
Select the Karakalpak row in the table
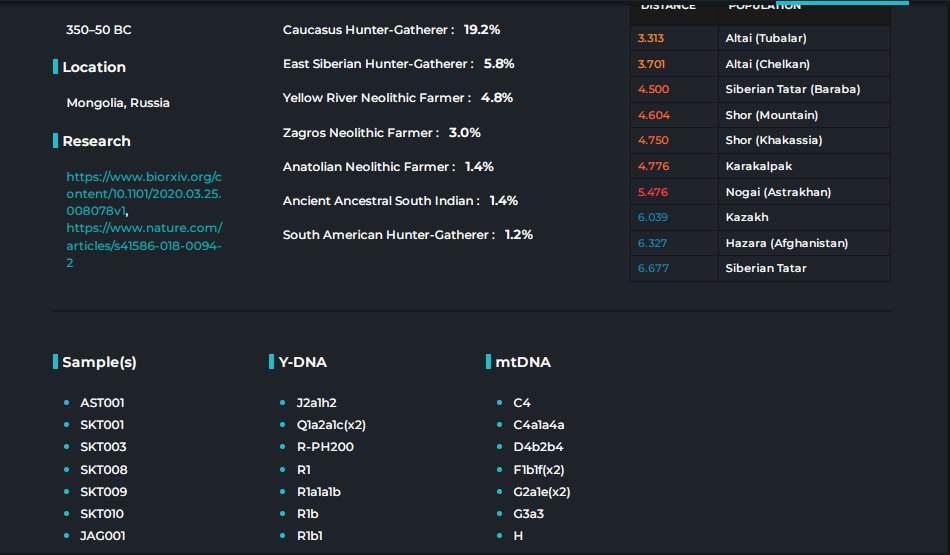[758, 166]
